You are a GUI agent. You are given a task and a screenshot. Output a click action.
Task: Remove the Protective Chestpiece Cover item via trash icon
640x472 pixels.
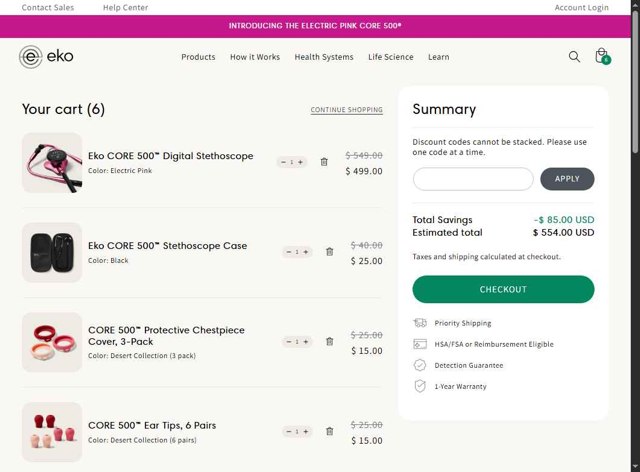pyautogui.click(x=330, y=342)
